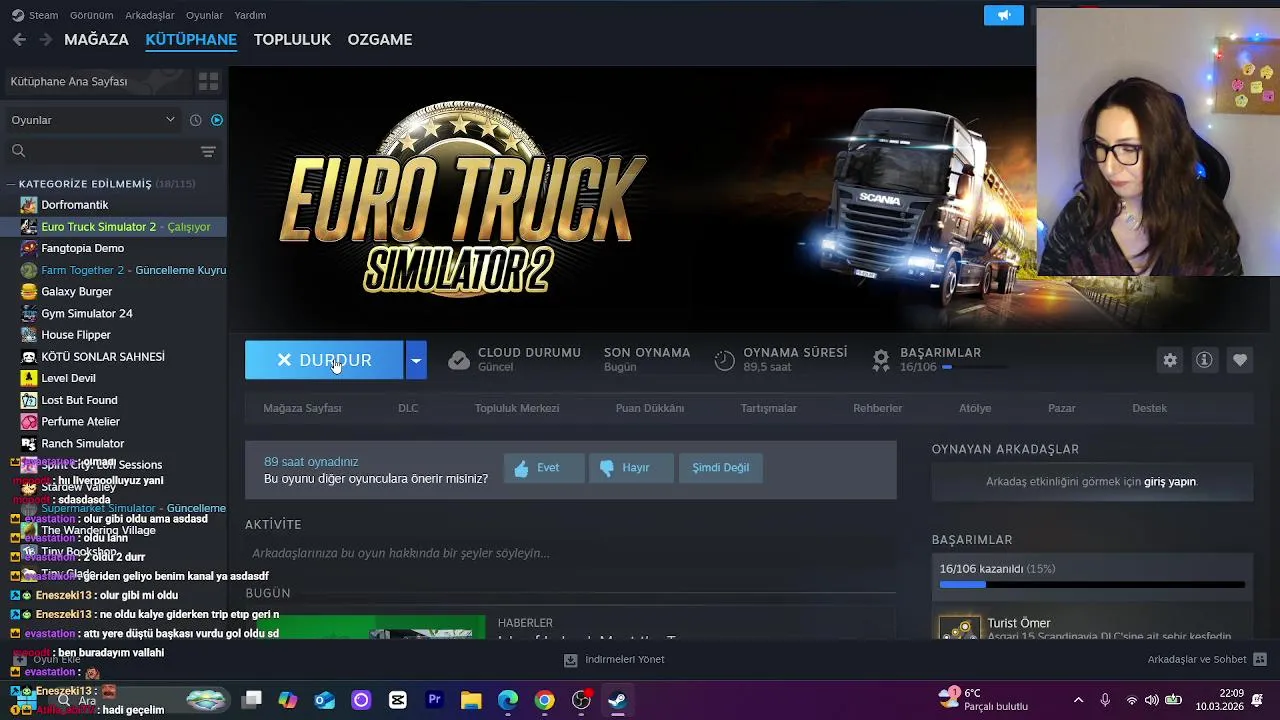
Task: Open the Puan Dükkânı tab
Action: click(x=650, y=408)
